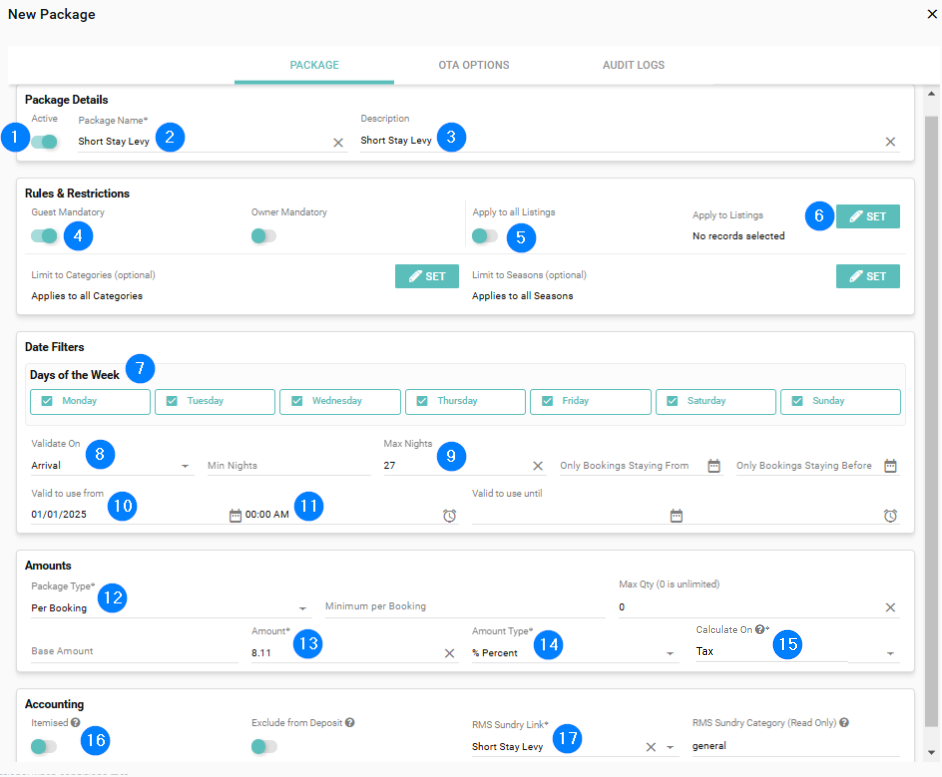This screenshot has height=777, width=942.
Task: Switch to the OTA Options tab
Action: tap(473, 65)
